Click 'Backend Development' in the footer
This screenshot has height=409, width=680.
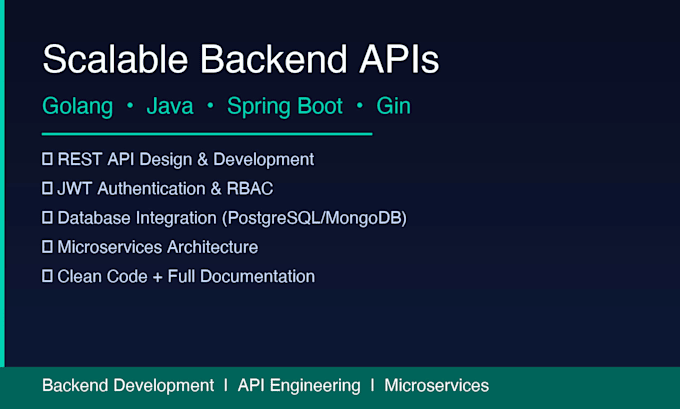tap(128, 386)
